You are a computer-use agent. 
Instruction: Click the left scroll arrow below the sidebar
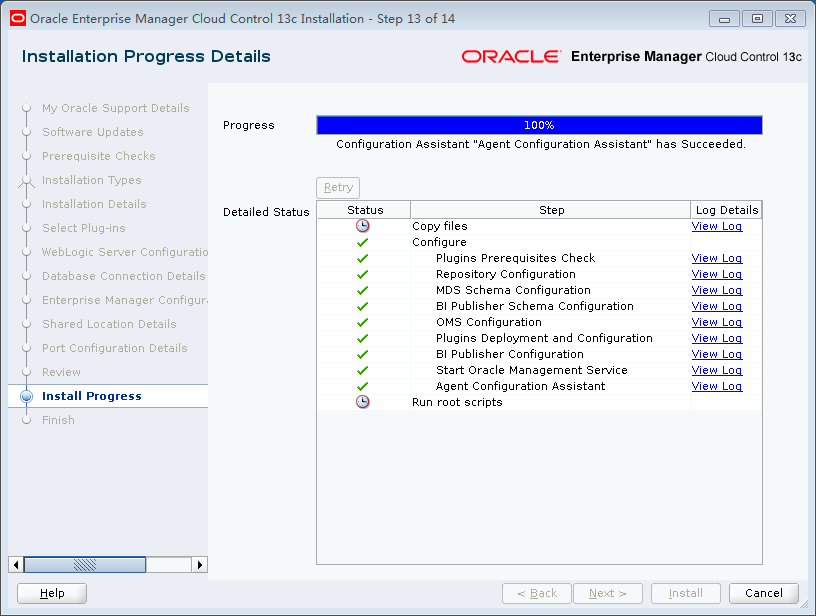click(16, 564)
